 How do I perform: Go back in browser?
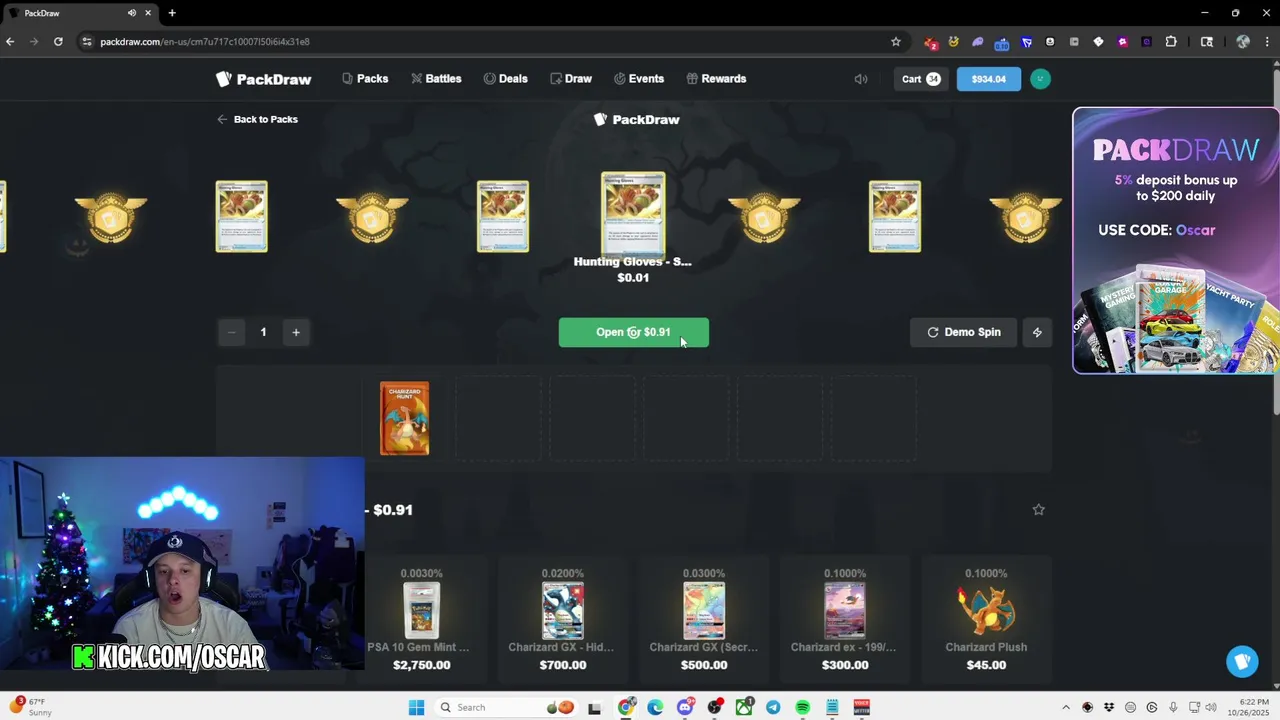click(10, 41)
